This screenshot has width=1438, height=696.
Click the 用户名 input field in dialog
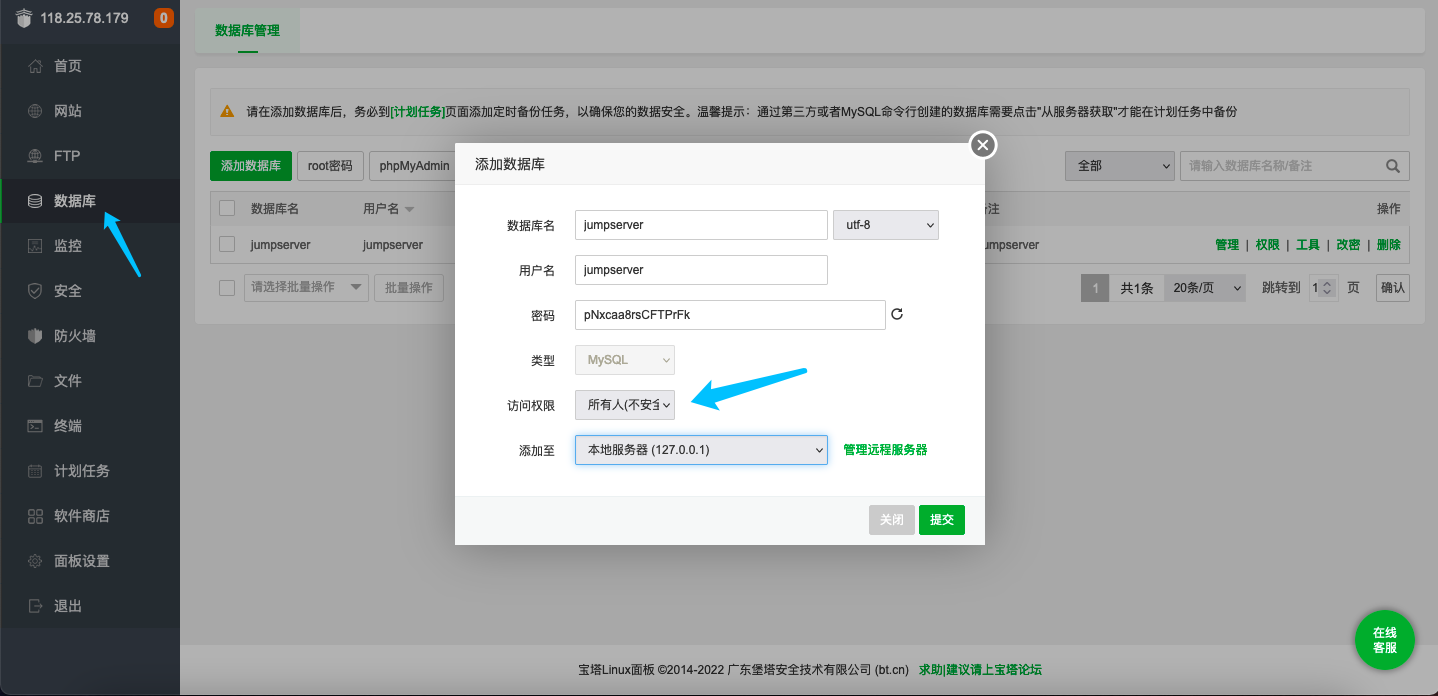click(701, 270)
